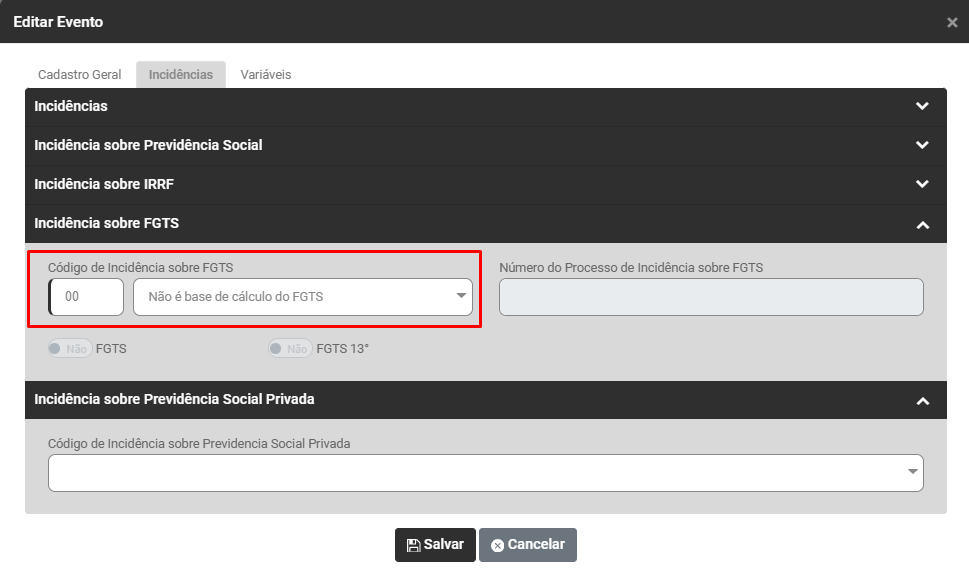Expand the Incidências section chevron
The height and width of the screenshot is (574, 969).
pyautogui.click(x=922, y=106)
